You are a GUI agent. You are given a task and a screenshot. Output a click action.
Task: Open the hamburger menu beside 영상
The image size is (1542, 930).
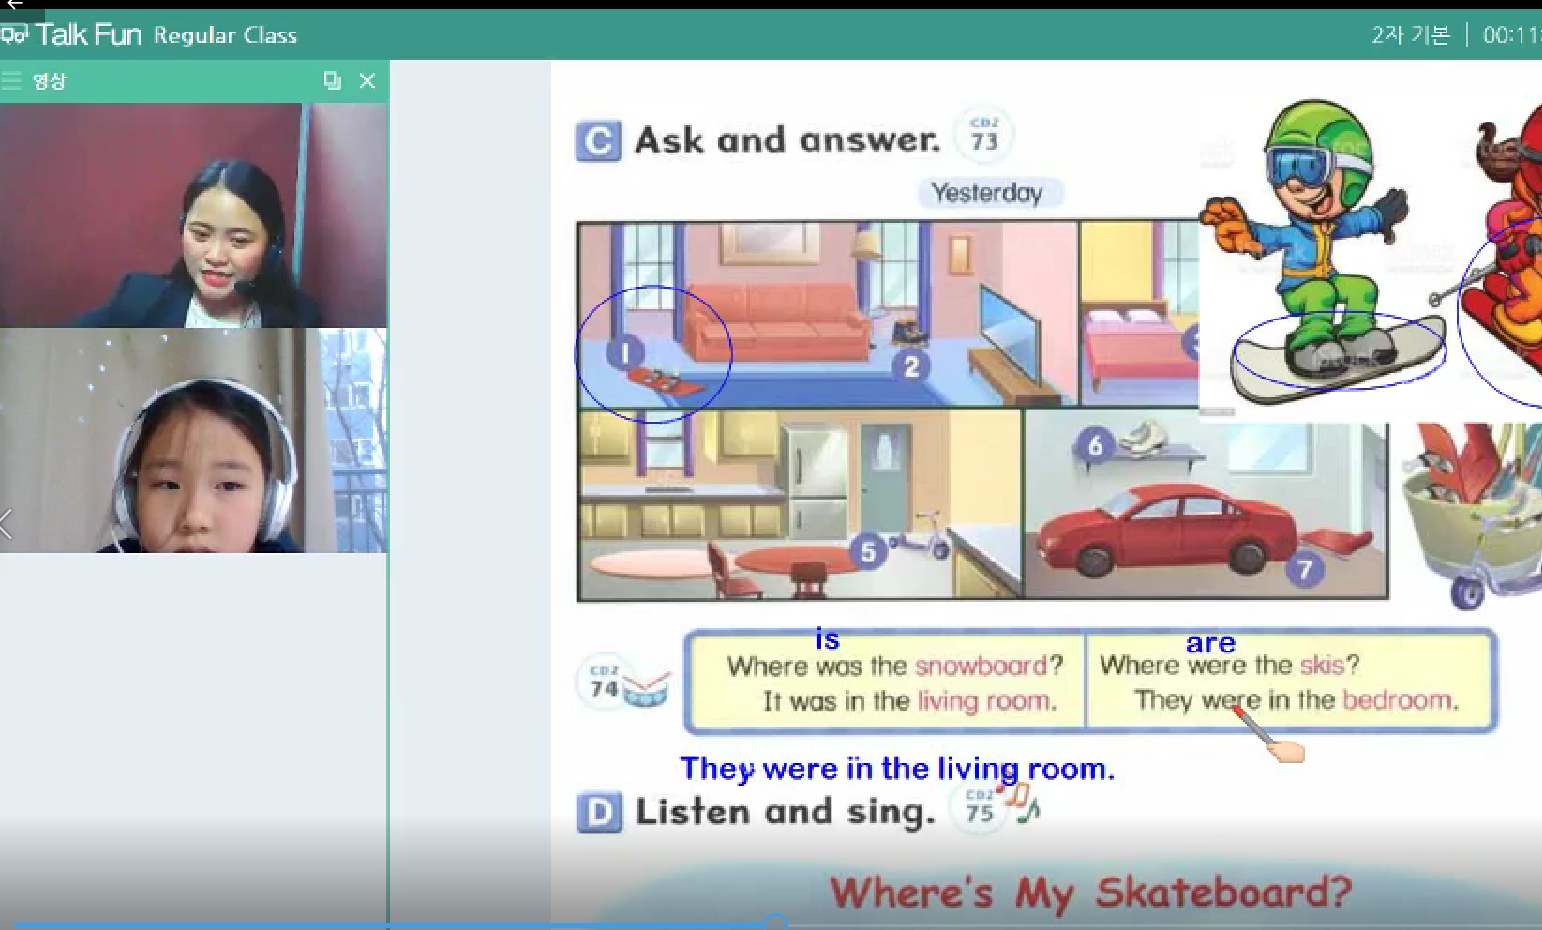(12, 81)
